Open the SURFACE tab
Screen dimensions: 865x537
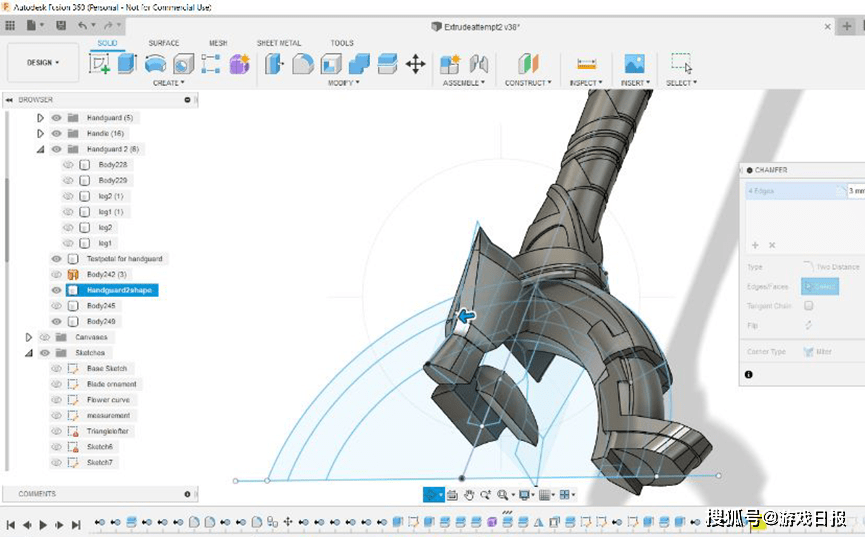tap(163, 43)
